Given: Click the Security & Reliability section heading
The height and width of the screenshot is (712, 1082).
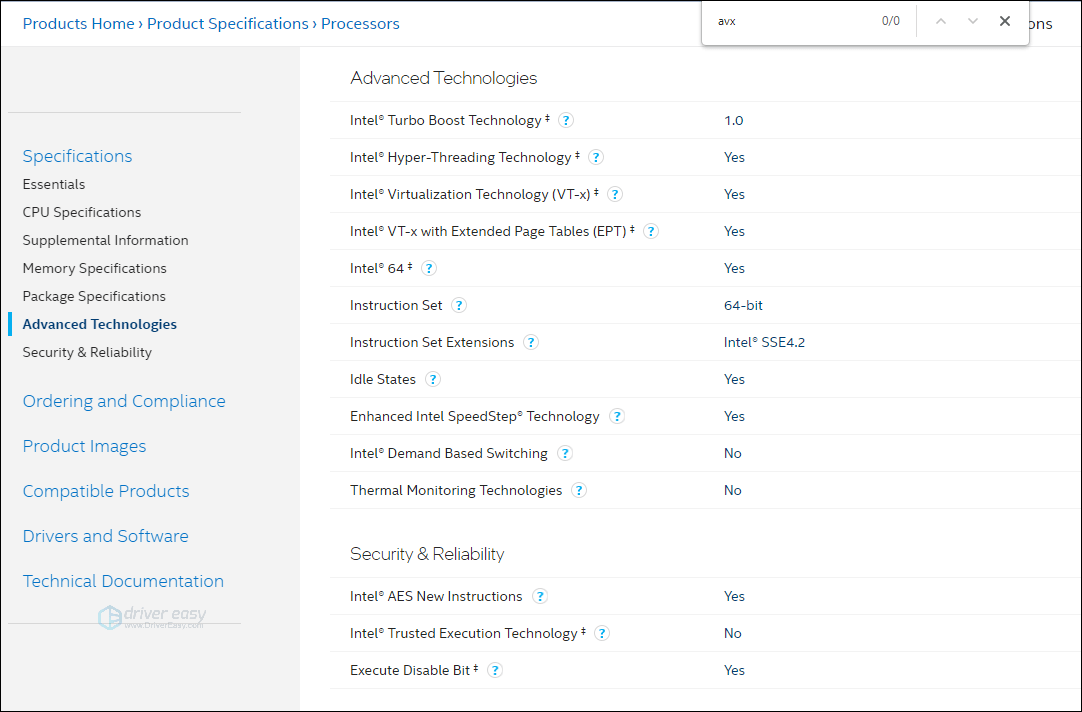Looking at the screenshot, I should click(427, 554).
